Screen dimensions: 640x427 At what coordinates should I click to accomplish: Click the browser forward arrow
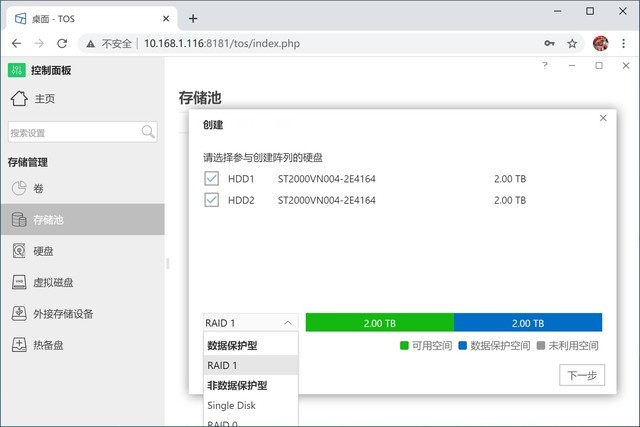click(x=39, y=43)
